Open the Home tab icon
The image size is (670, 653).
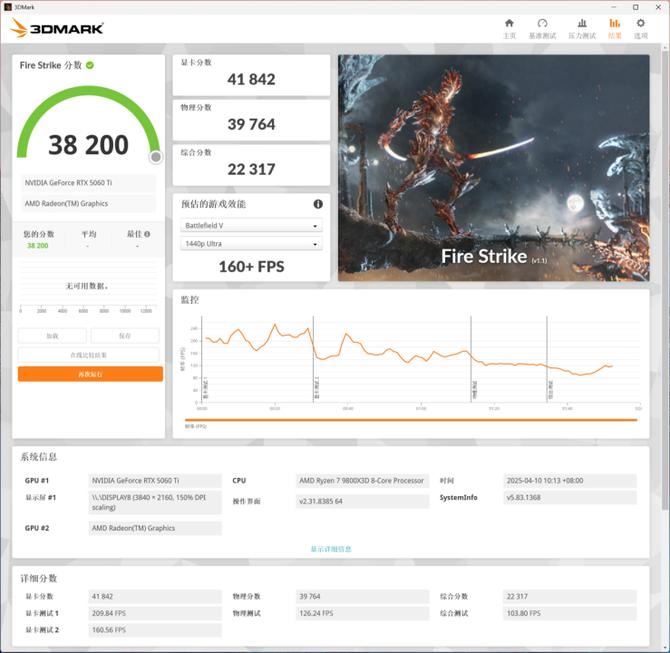(509, 24)
